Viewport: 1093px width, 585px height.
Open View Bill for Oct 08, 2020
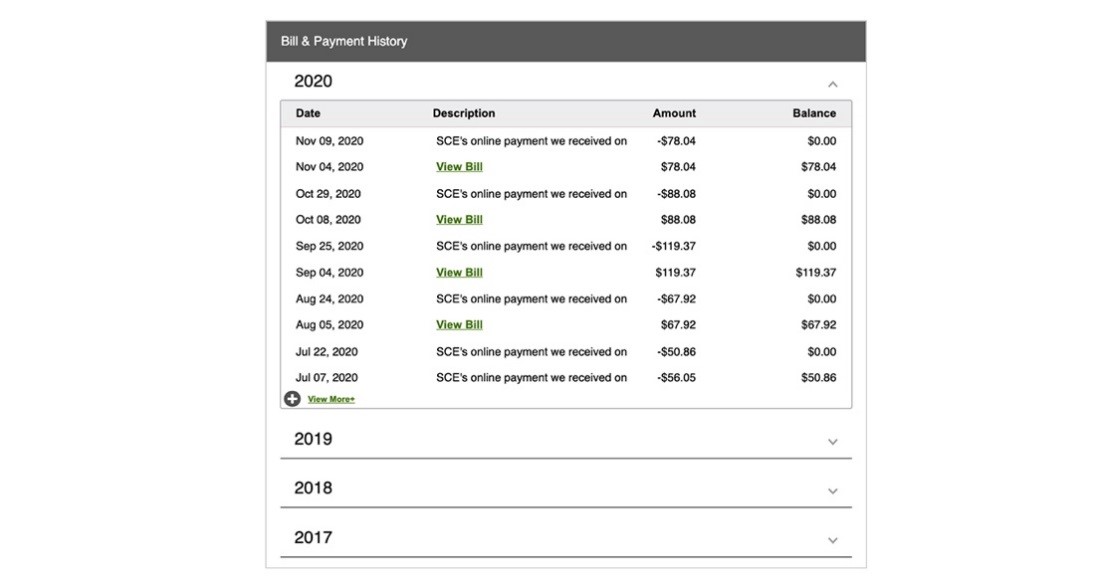(459, 220)
